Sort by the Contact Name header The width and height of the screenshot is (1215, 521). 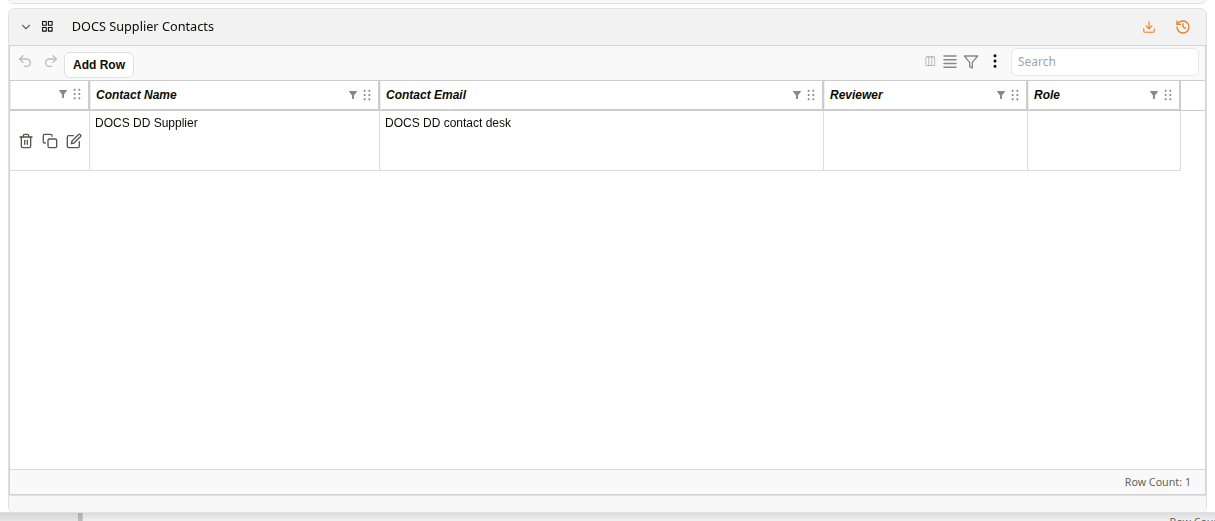click(136, 95)
